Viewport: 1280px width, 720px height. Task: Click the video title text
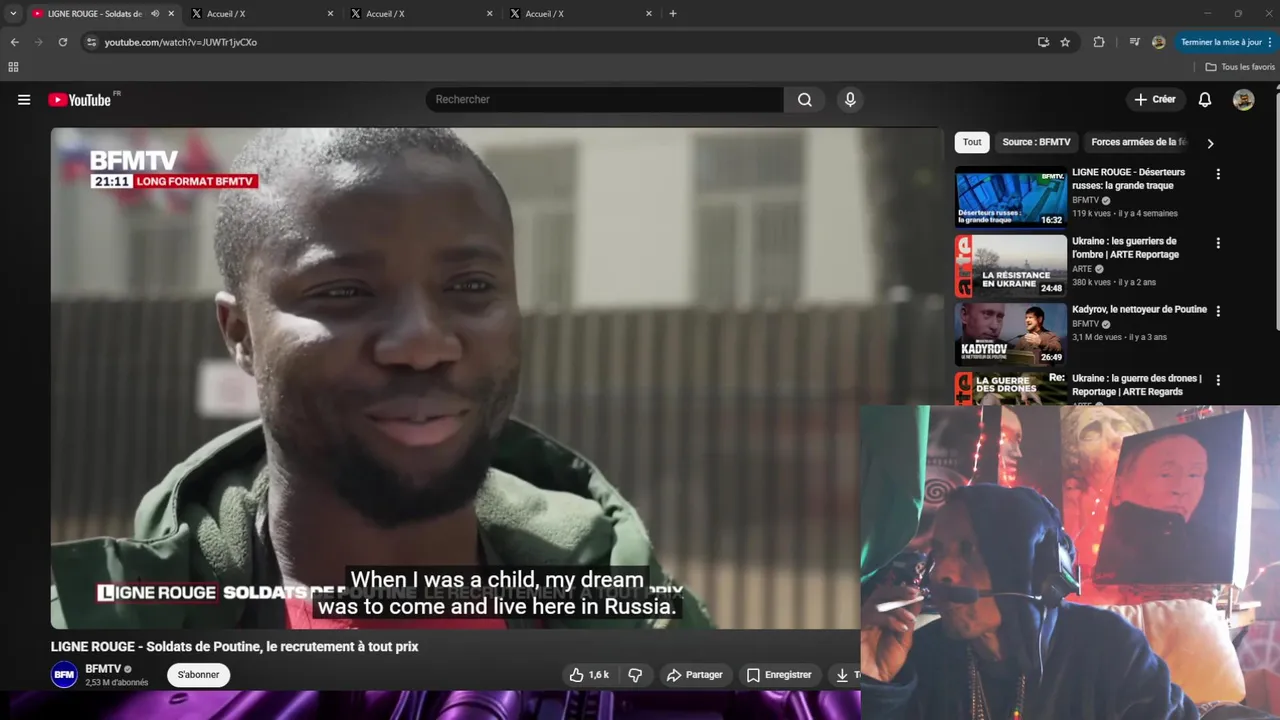tap(235, 647)
